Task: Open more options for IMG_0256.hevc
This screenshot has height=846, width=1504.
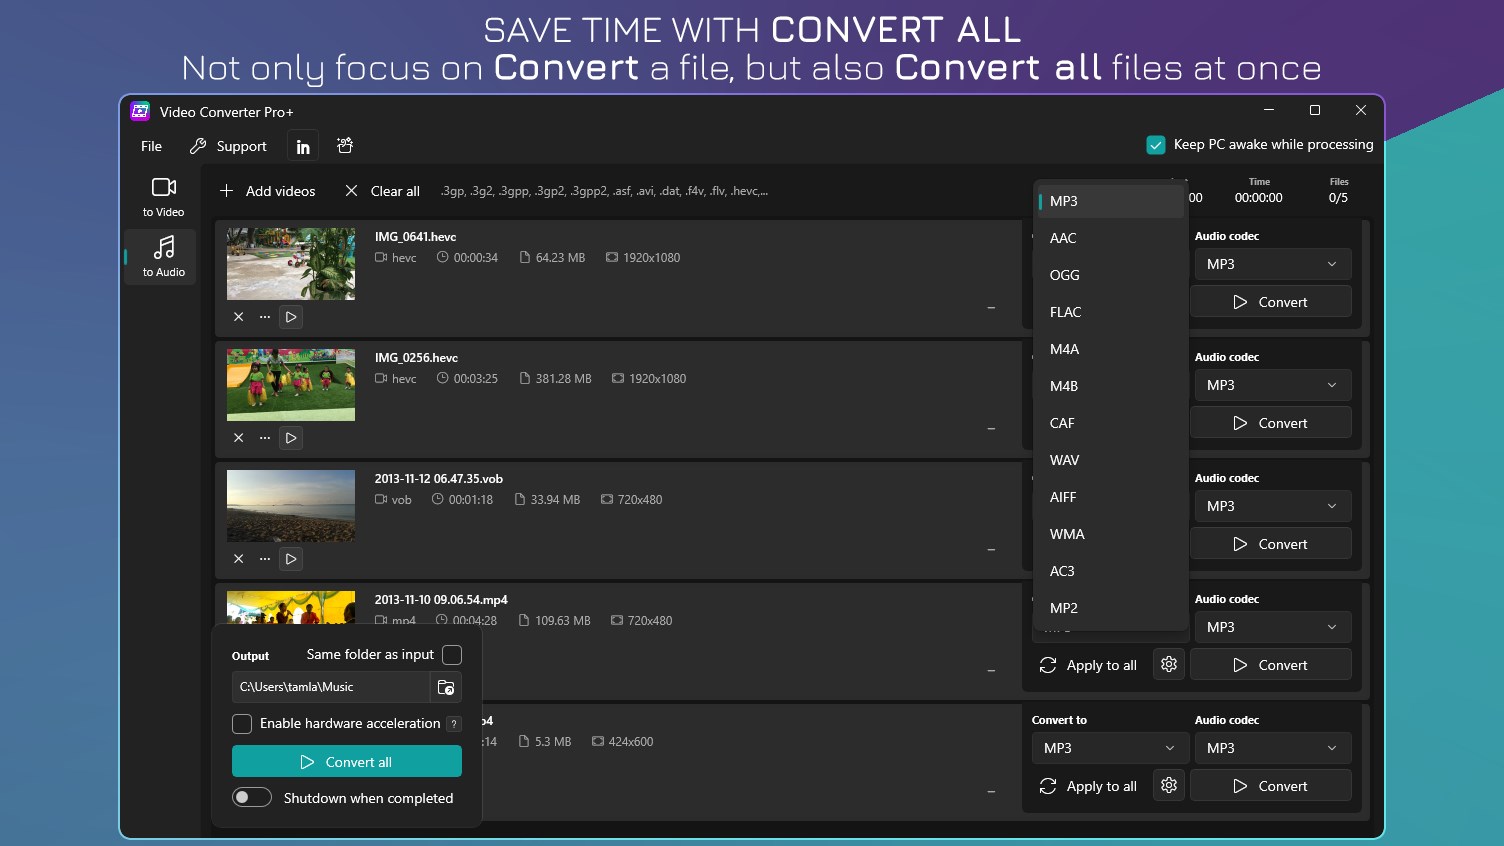Action: pyautogui.click(x=265, y=438)
